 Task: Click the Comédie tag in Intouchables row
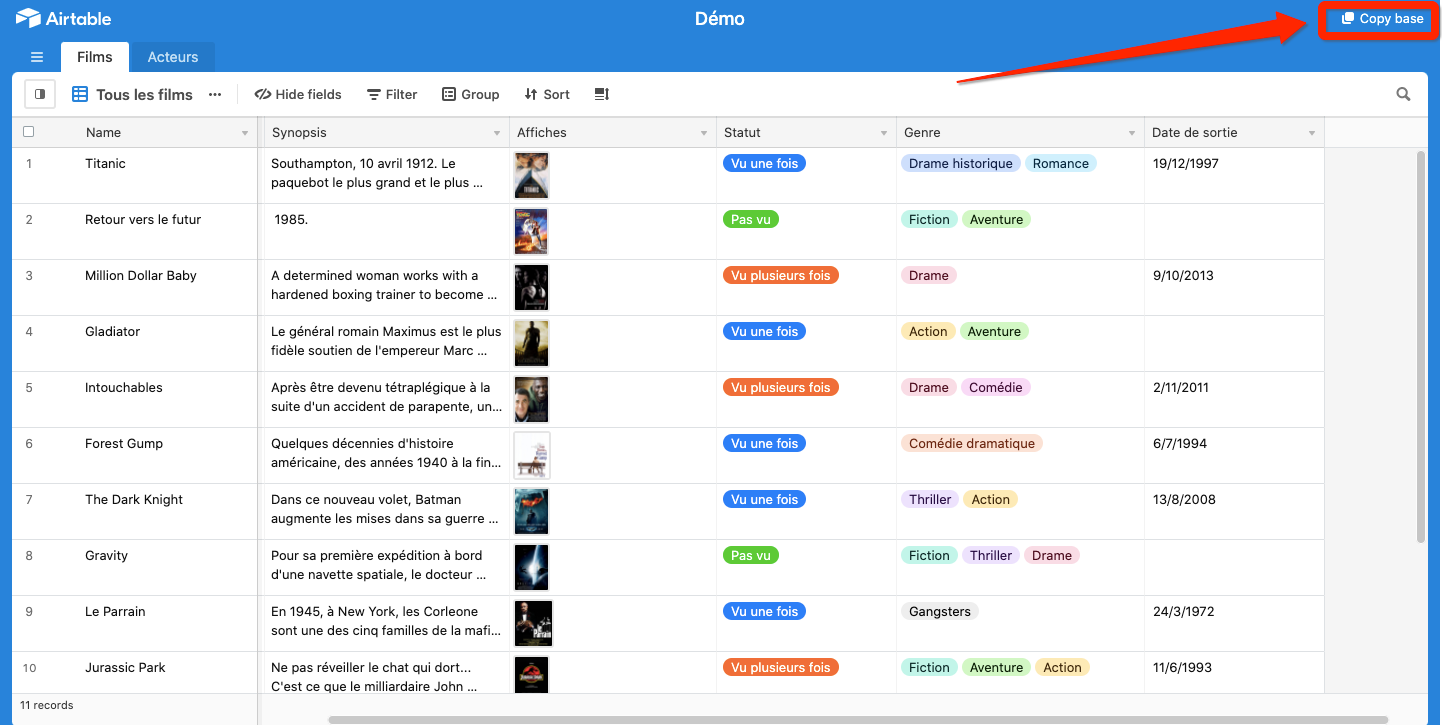pyautogui.click(x=995, y=387)
